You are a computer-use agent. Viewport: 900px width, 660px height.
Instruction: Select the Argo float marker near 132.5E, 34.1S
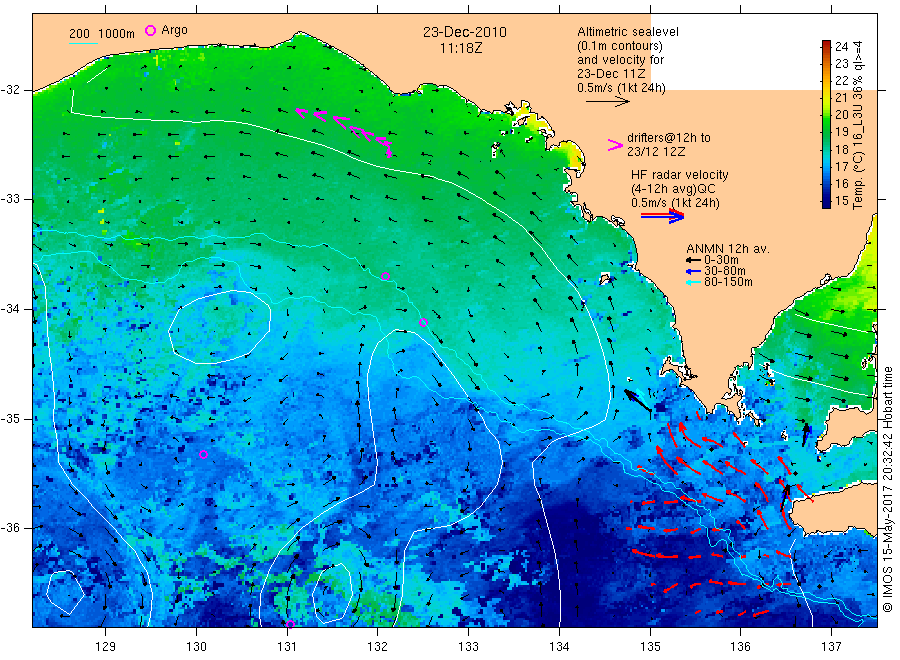[x=423, y=323]
